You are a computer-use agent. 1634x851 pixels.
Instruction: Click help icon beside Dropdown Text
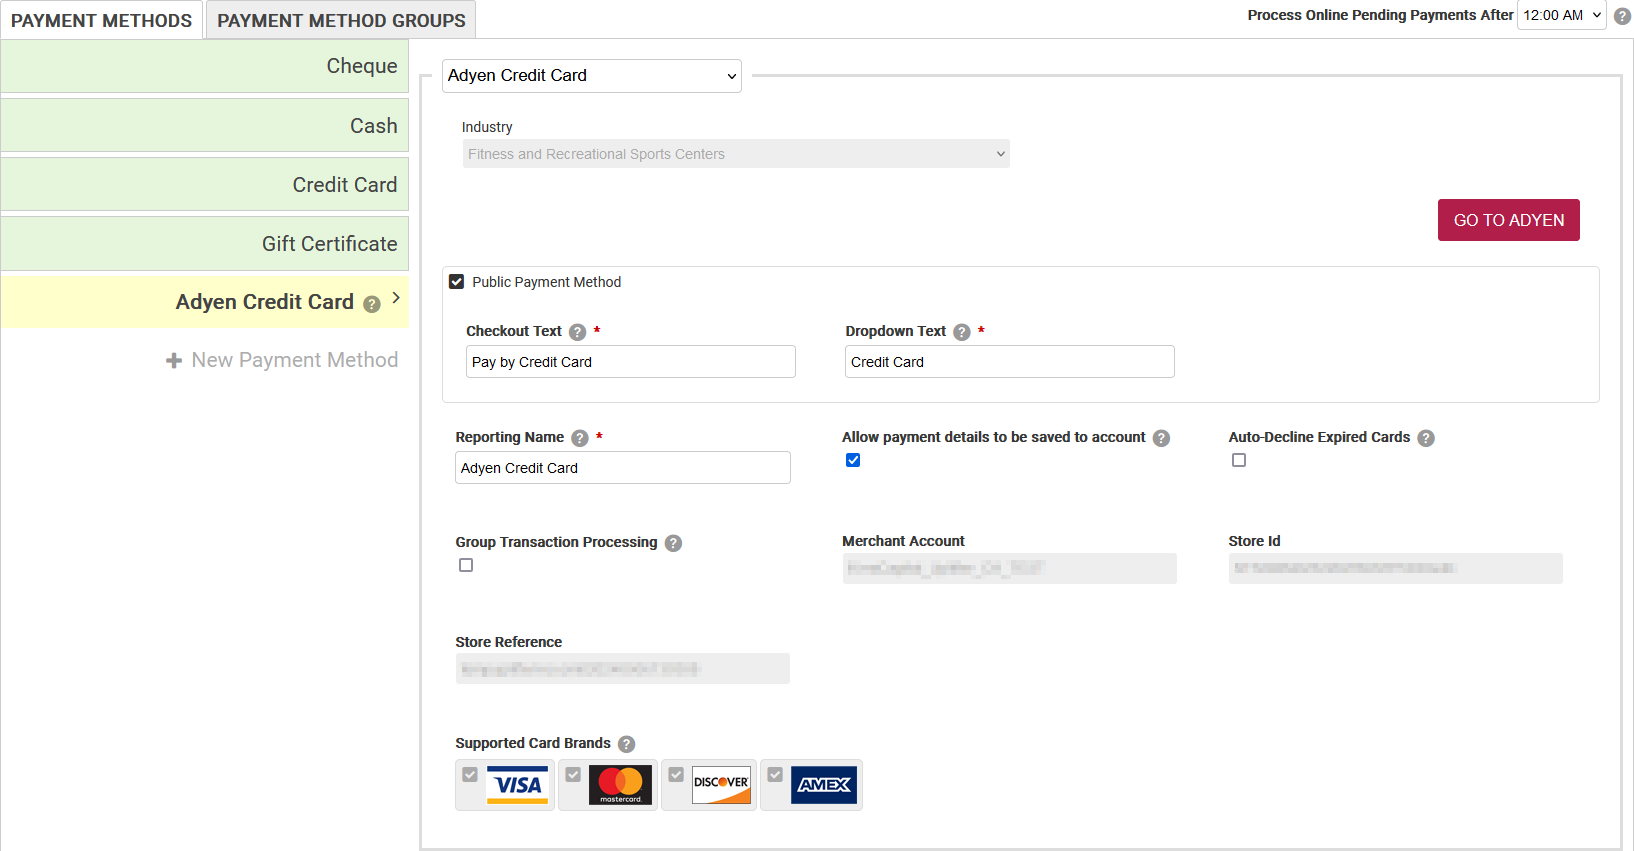point(961,332)
